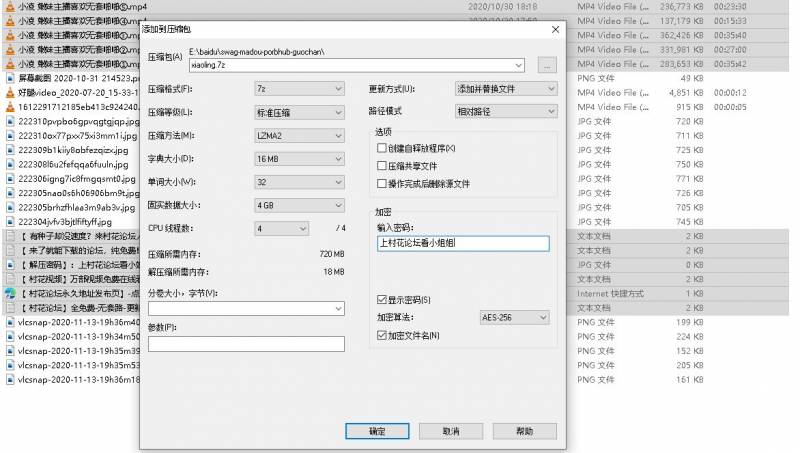
Task: Select the 222306igng7ic8fmgqsmt0.jpg file icon
Action: tap(10, 178)
